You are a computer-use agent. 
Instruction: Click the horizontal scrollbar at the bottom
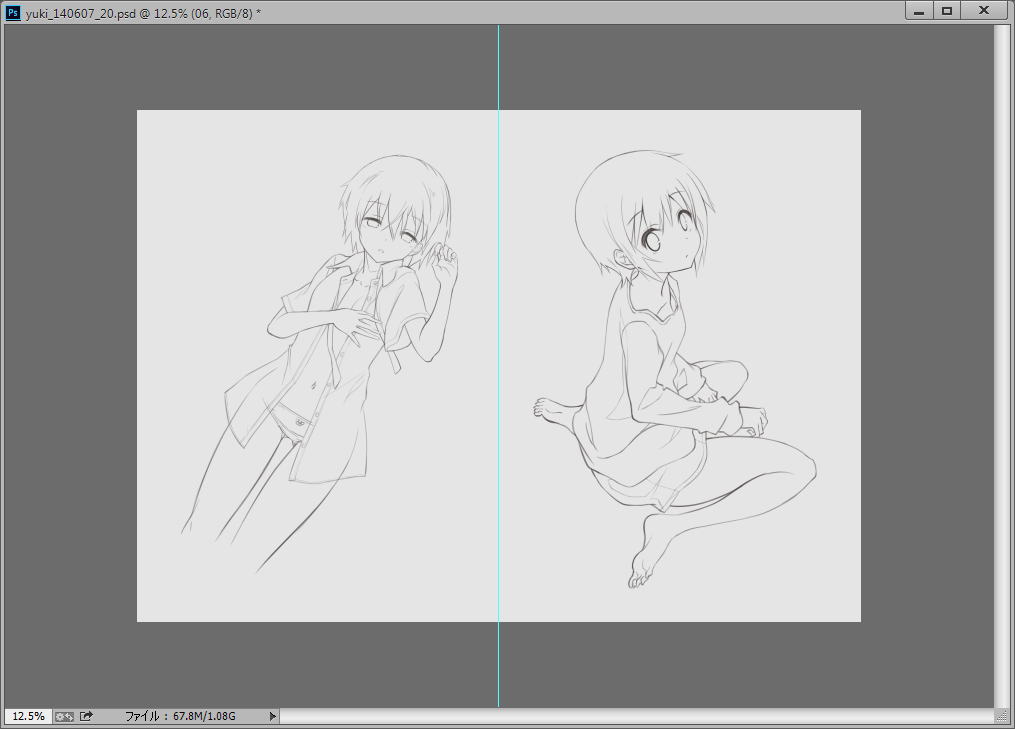tap(637, 716)
